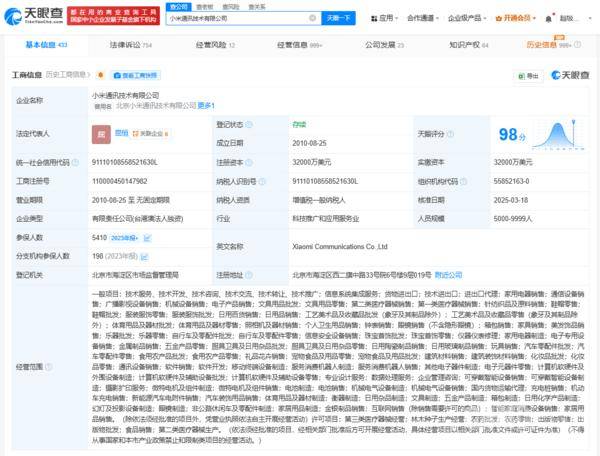Click the establishment date 2010-08-25

coord(310,143)
